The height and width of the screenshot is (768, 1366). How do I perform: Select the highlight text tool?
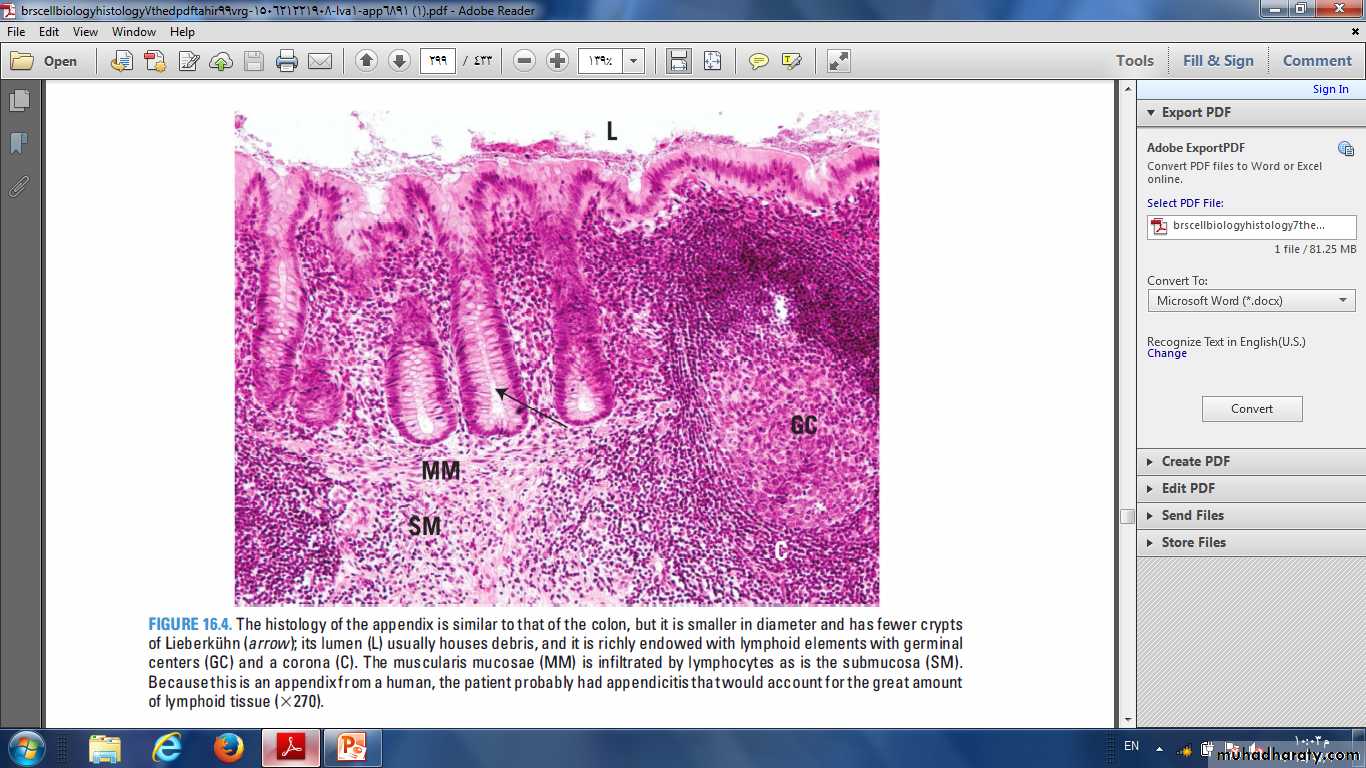pyautogui.click(x=792, y=61)
